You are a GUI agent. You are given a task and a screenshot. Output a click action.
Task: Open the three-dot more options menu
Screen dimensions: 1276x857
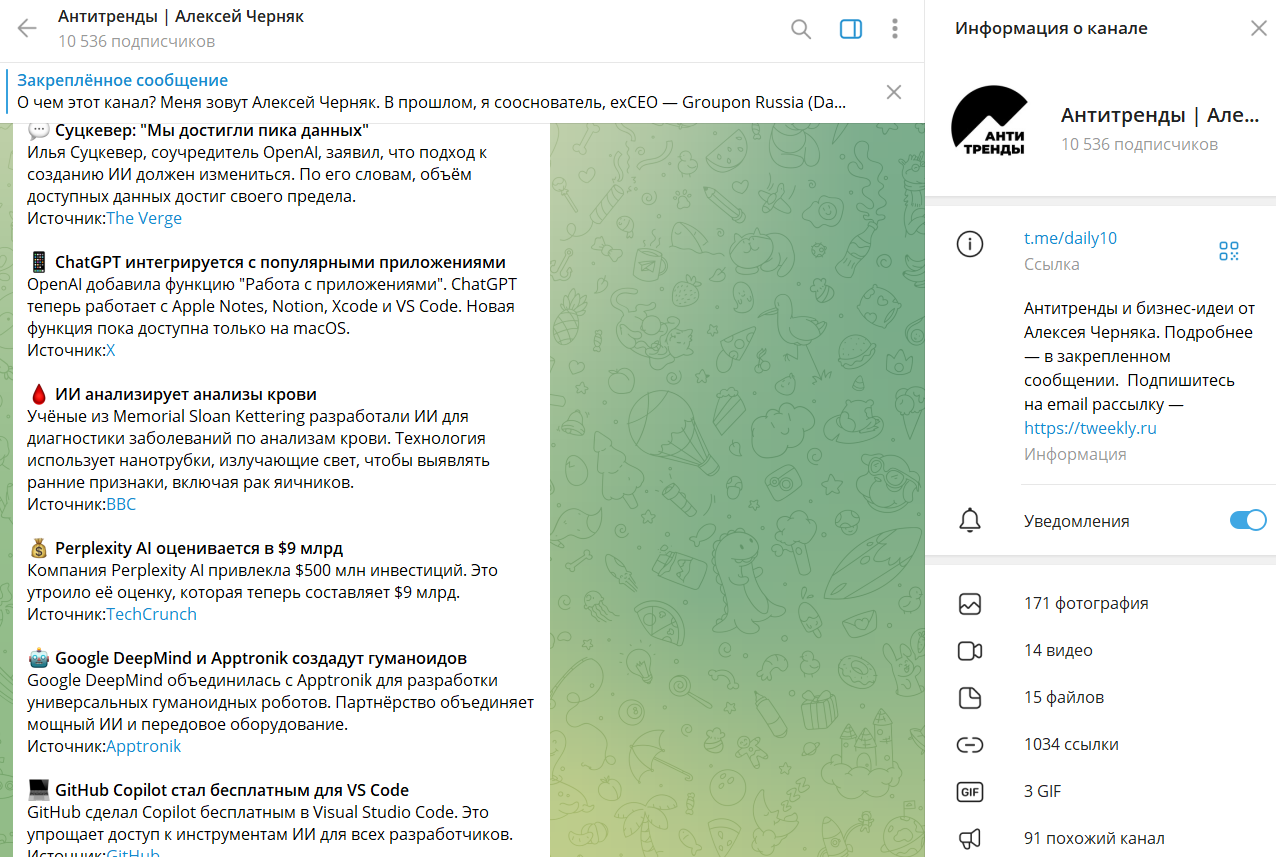(895, 29)
